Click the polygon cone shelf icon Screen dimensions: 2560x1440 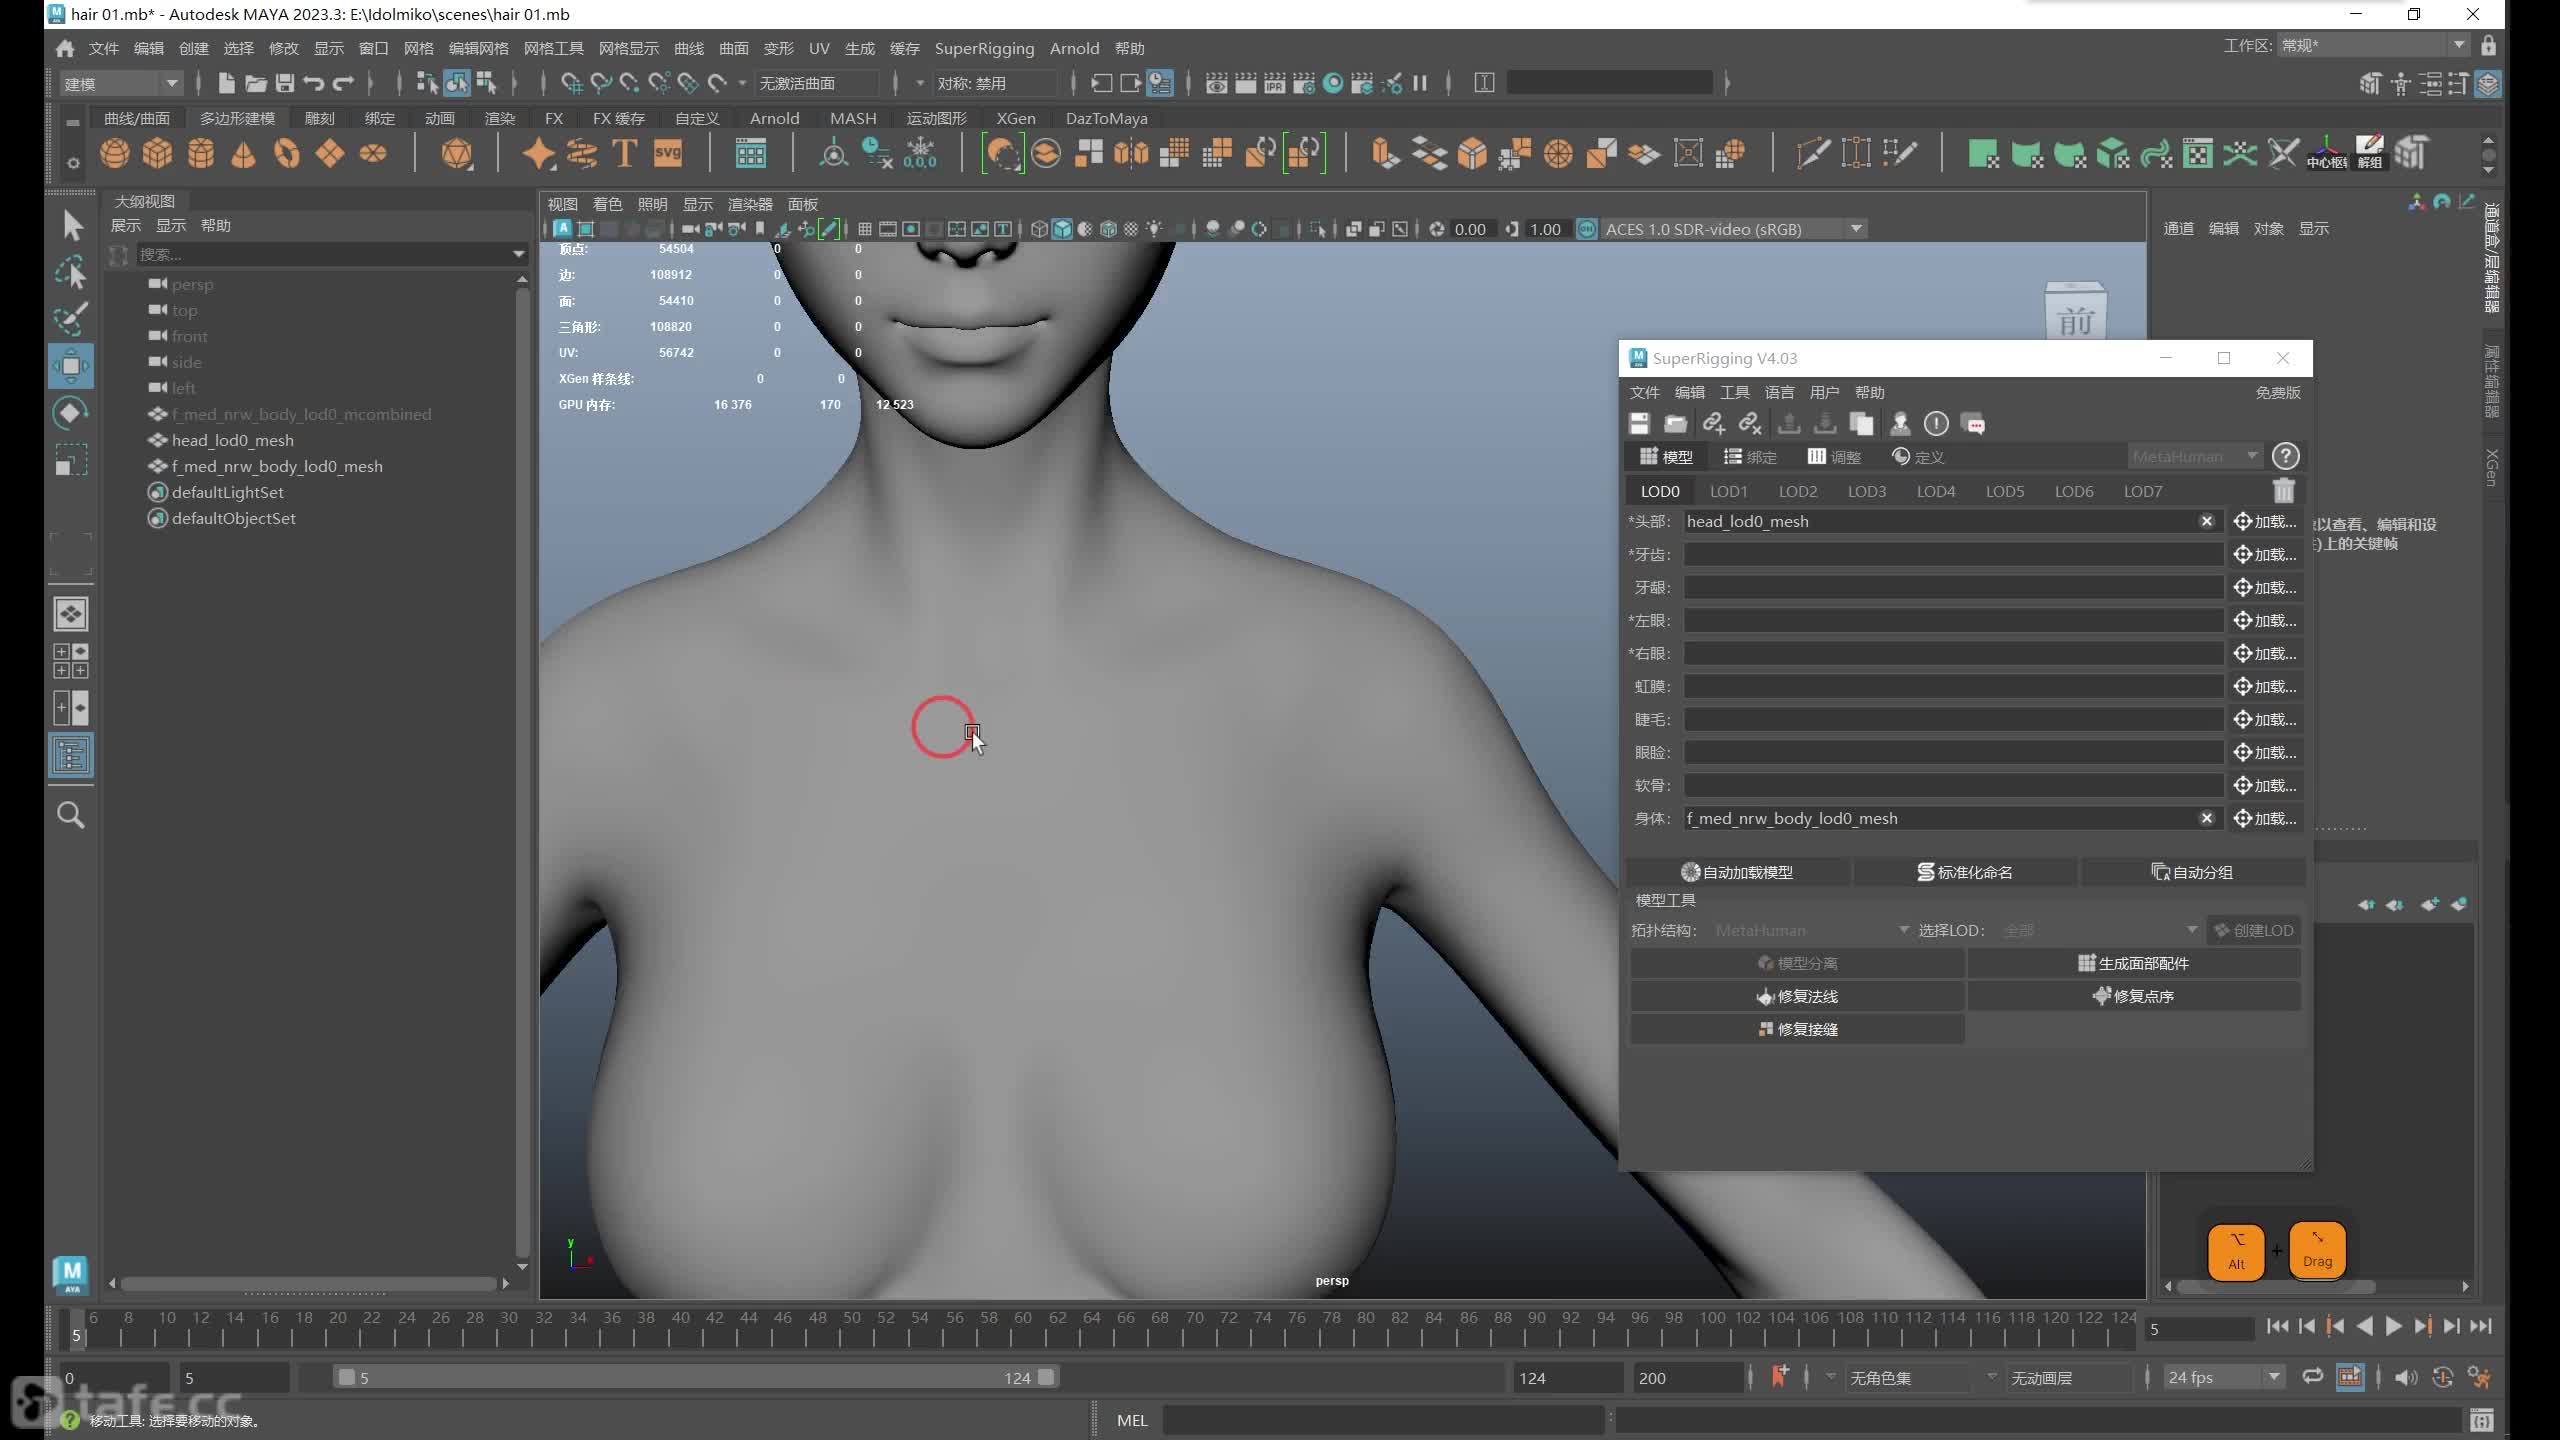(x=243, y=154)
